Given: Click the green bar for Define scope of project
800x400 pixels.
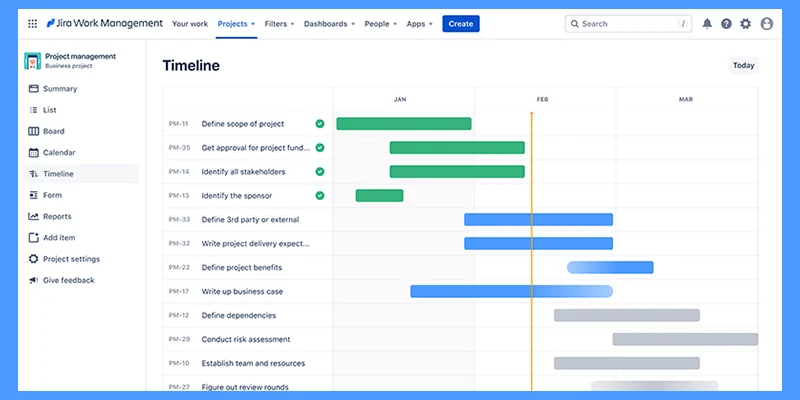Looking at the screenshot, I should (x=403, y=124).
